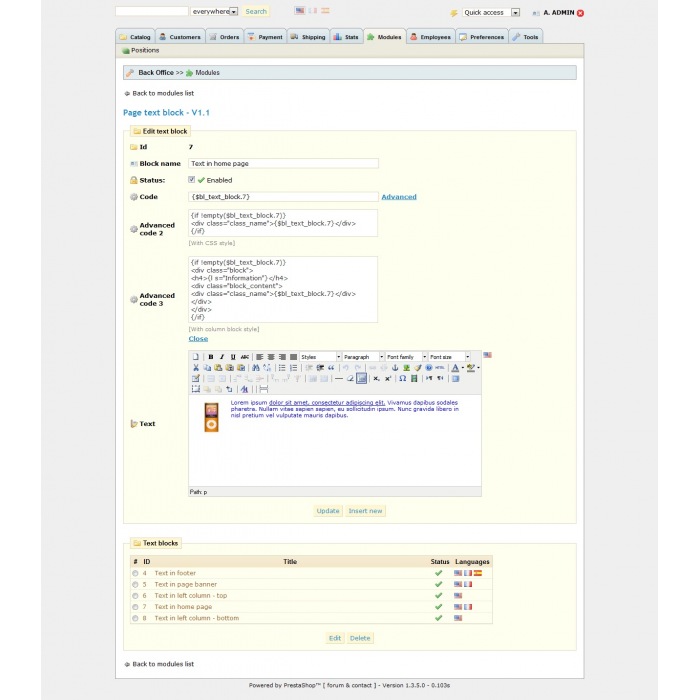Toggle underline formatting in the editor
This screenshot has width=700, height=700.
click(233, 357)
